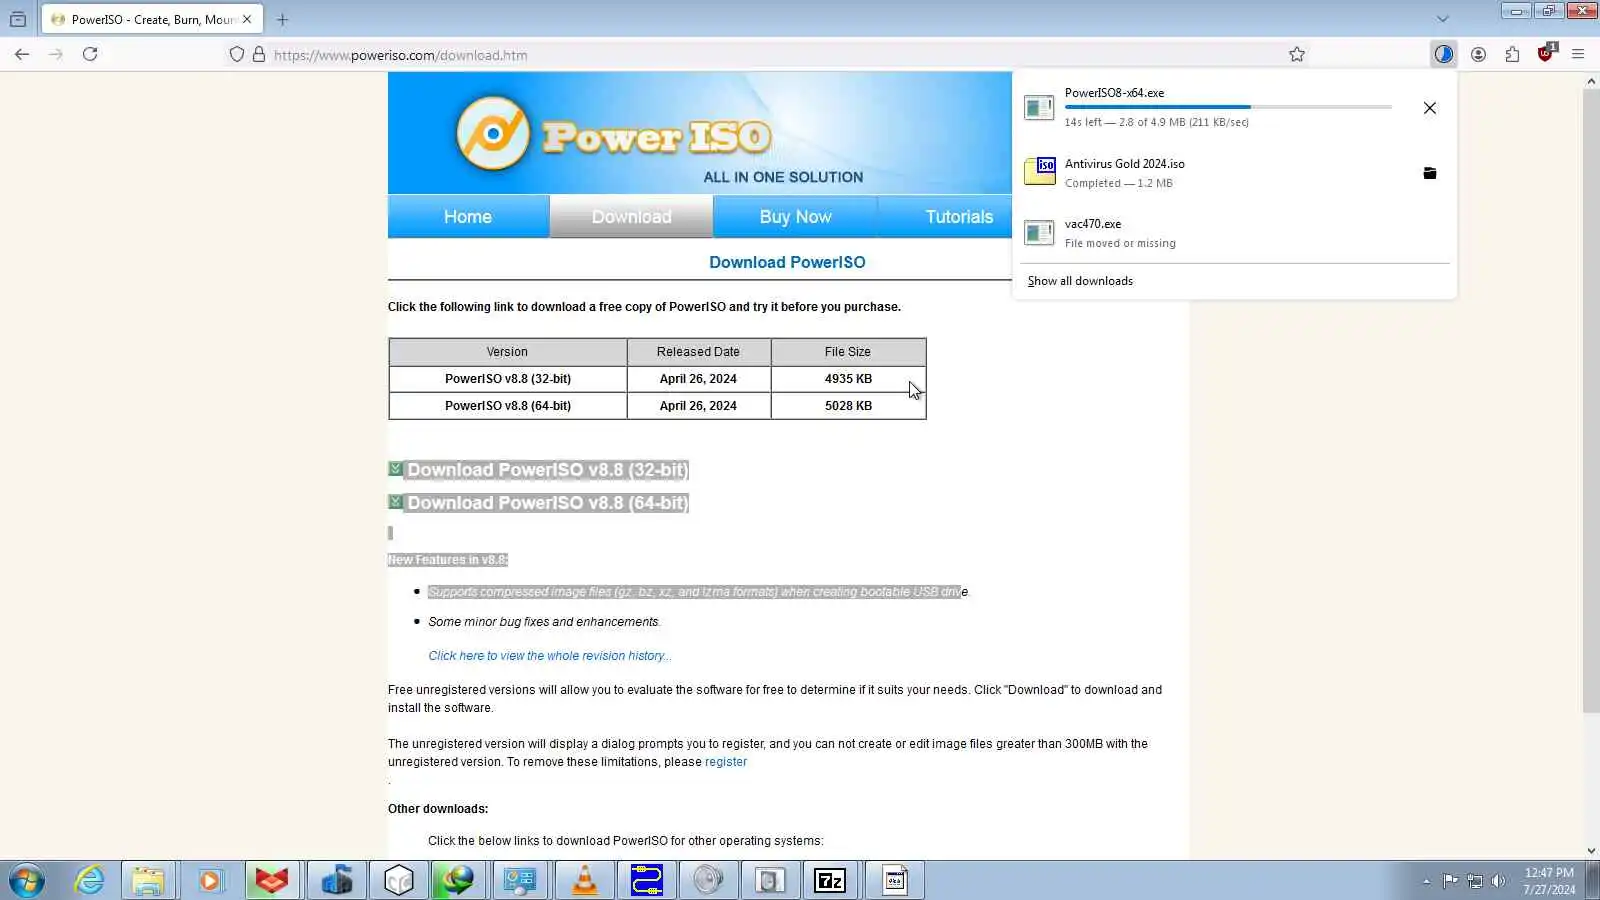Viewport: 1600px width, 900px height.
Task: Reload the current page
Action: (90, 54)
